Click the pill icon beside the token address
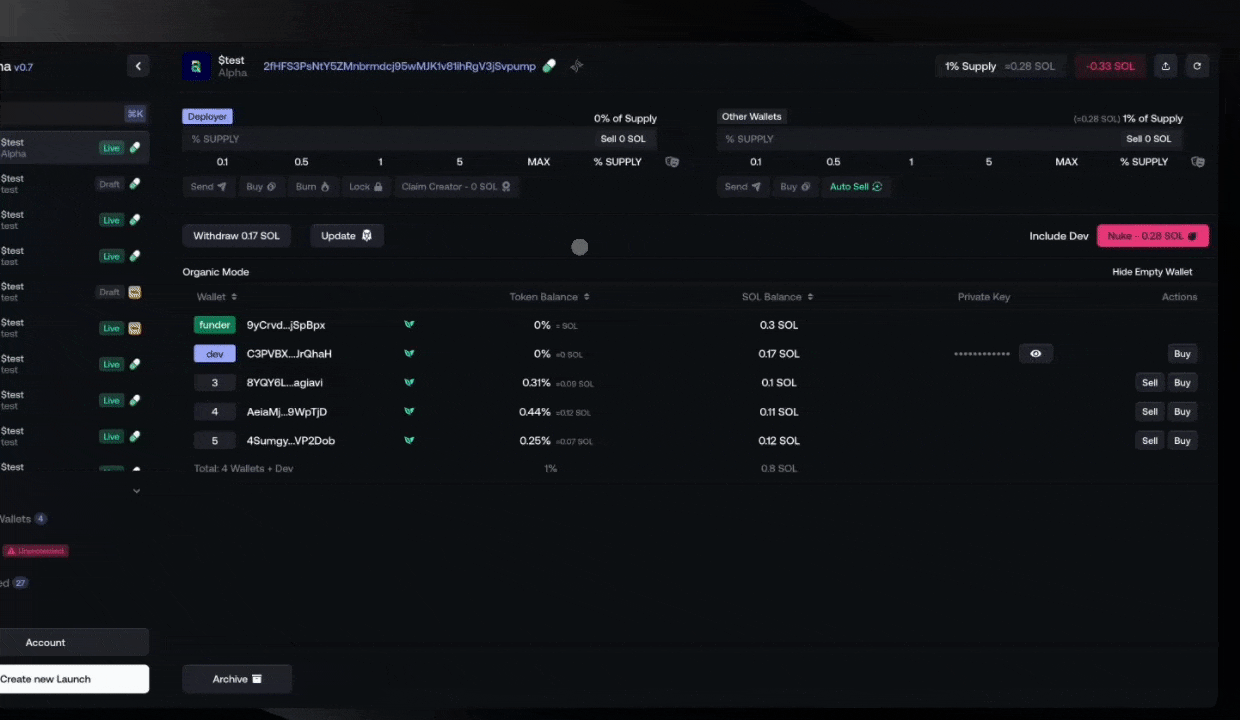 [x=549, y=66]
